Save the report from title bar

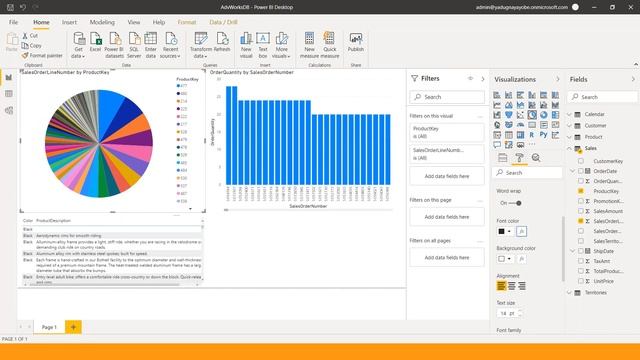point(11,7)
